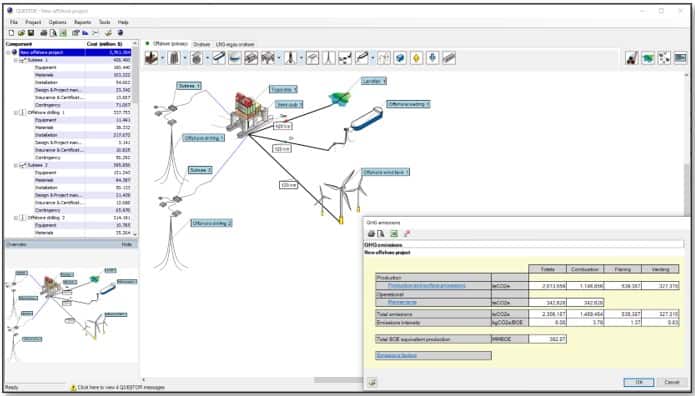The width and height of the screenshot is (695, 396).
Task: Click the print preview icon in GHG emissions dialog
Action: (381, 234)
